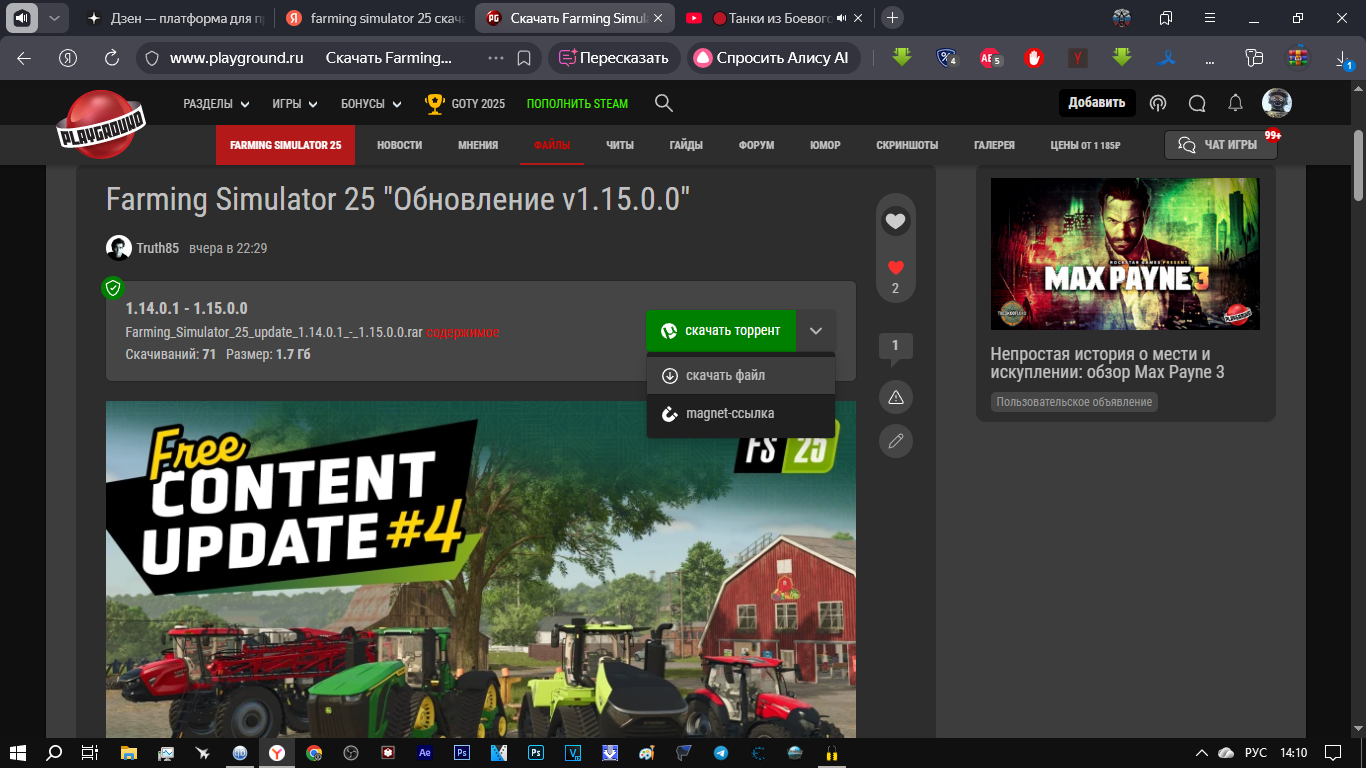Open the address bar three-dot menu
The width and height of the screenshot is (1368, 768).
tap(496, 58)
